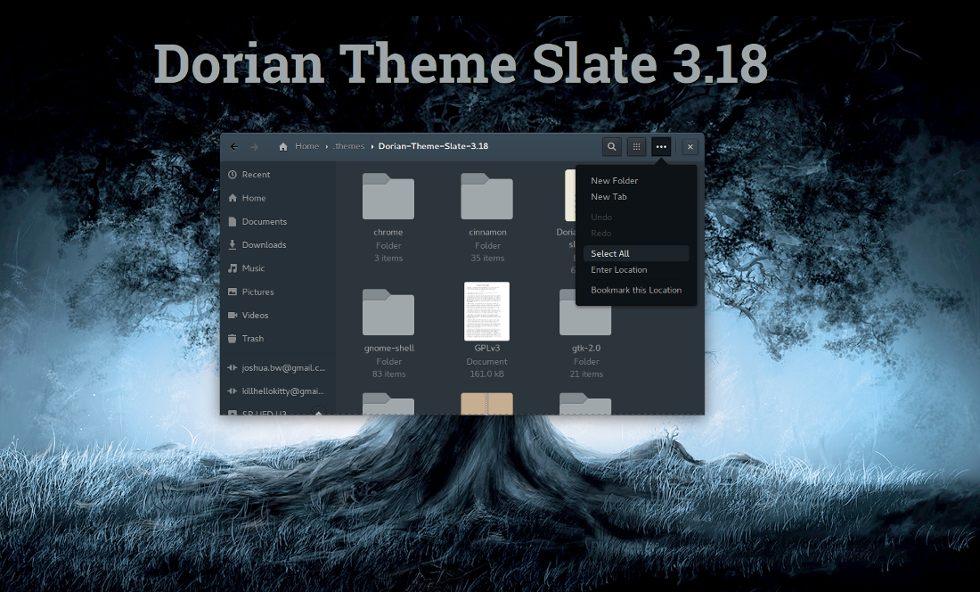
Task: Click the music note icon beside Music
Action: pos(232,268)
